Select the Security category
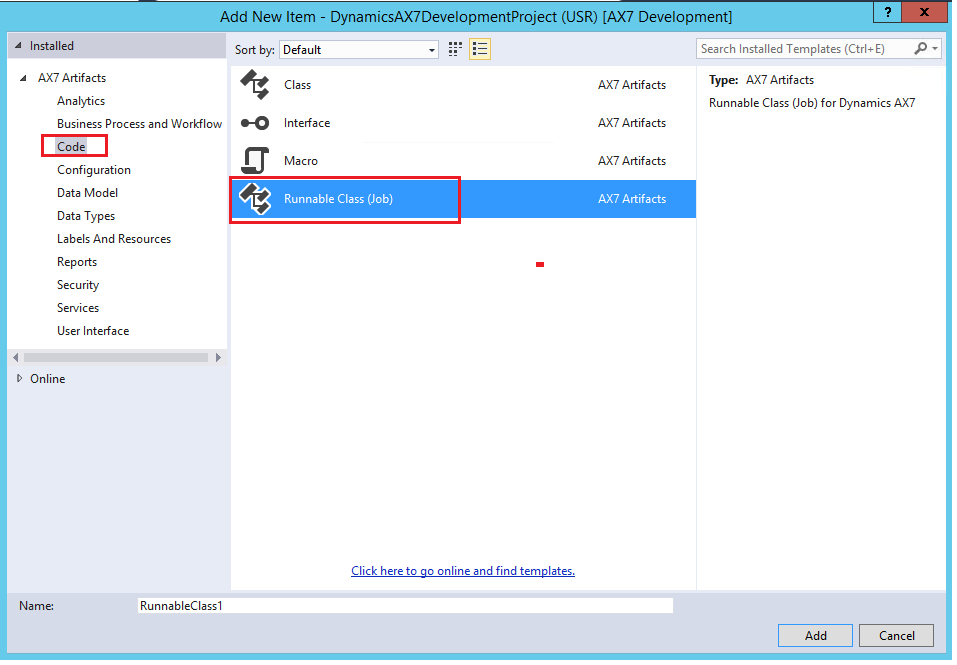The image size is (957, 665). (78, 285)
